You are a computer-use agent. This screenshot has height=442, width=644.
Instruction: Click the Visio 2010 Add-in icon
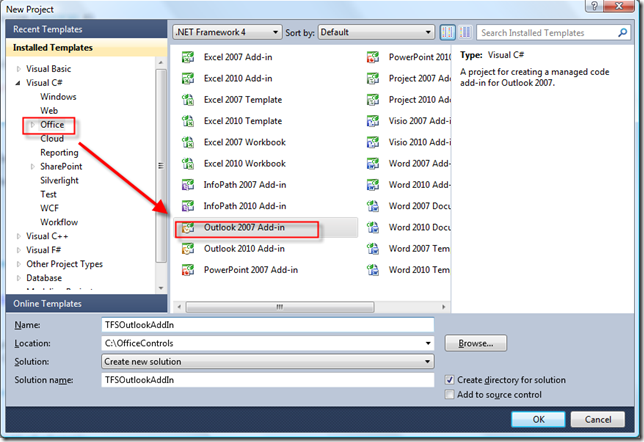[x=373, y=143]
